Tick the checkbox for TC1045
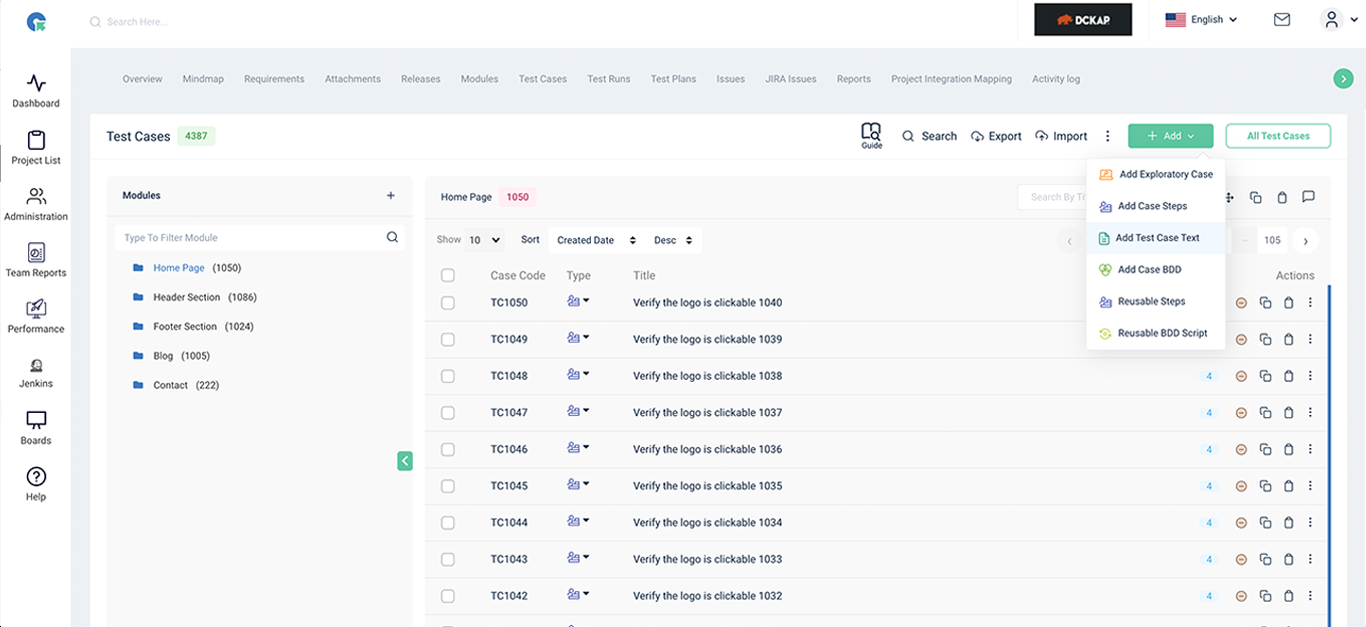Image resolution: width=1366 pixels, height=627 pixels. pyautogui.click(x=448, y=486)
